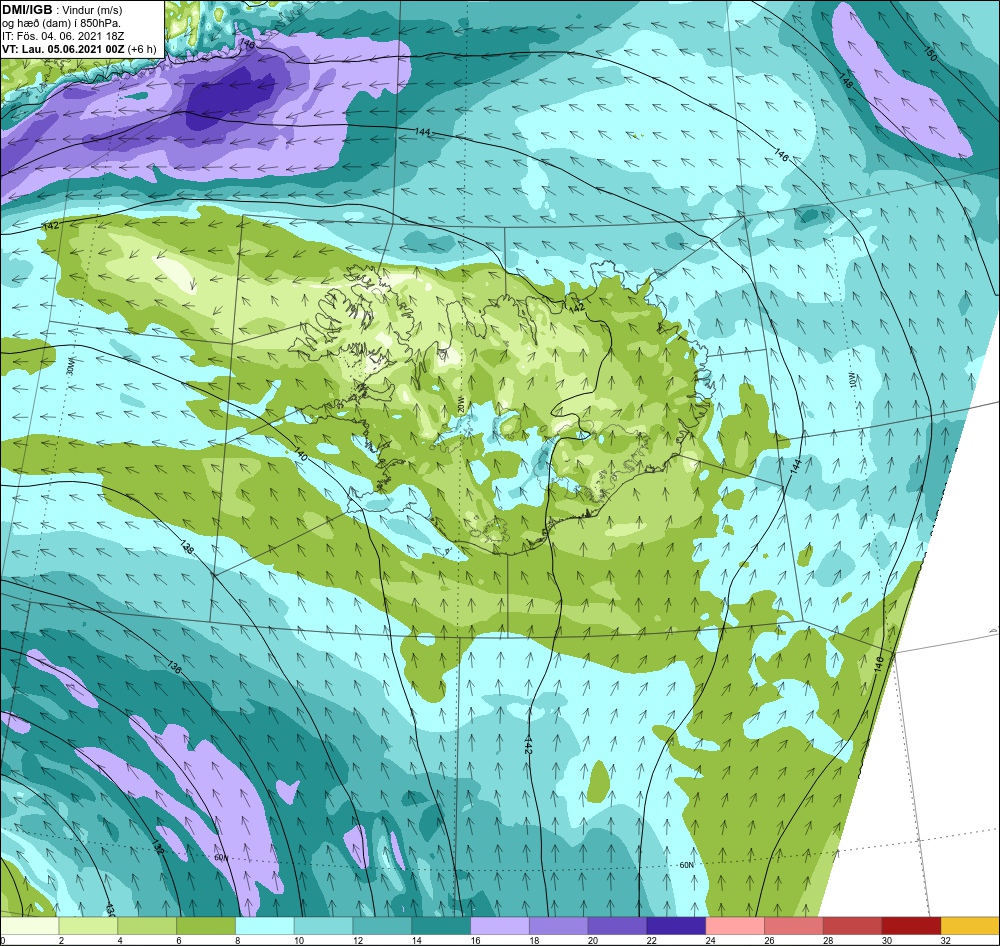This screenshot has width=1000, height=946.
Task: Click the light green 2–4 m/s legend swatch
Action: 88,926
